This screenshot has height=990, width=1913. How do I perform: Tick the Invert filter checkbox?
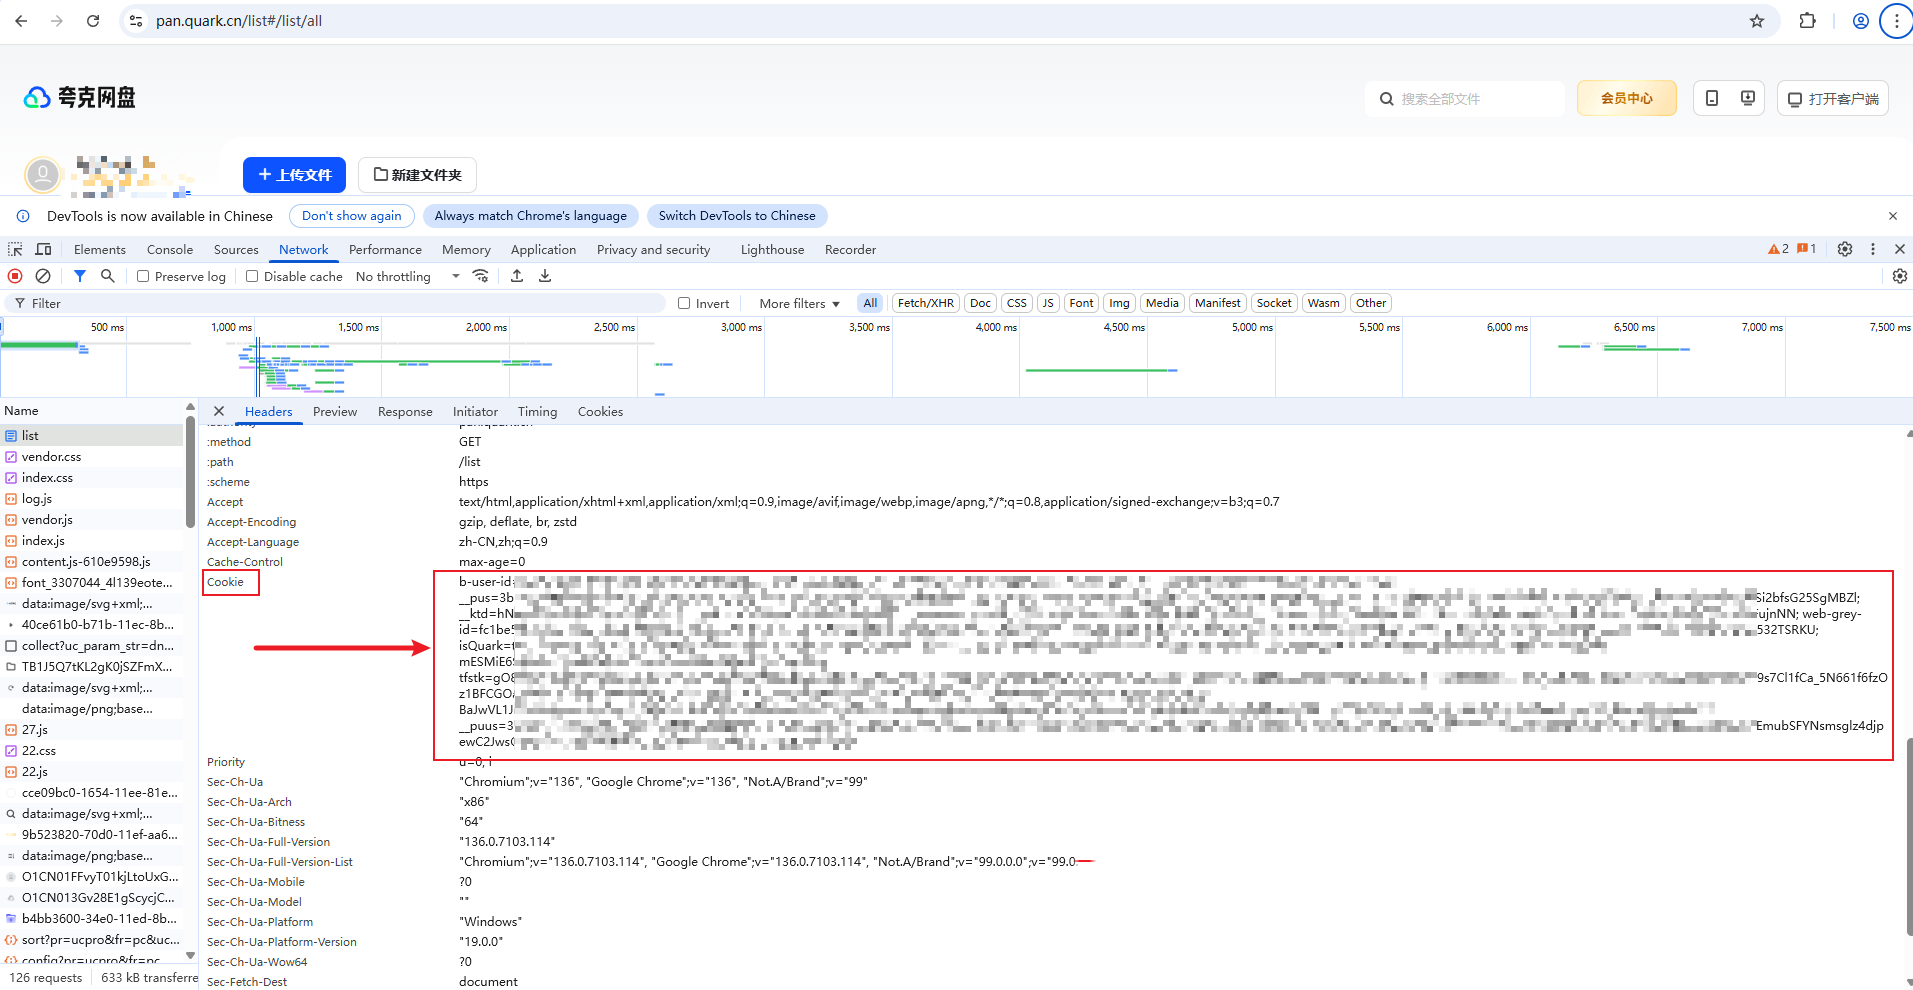(x=684, y=304)
